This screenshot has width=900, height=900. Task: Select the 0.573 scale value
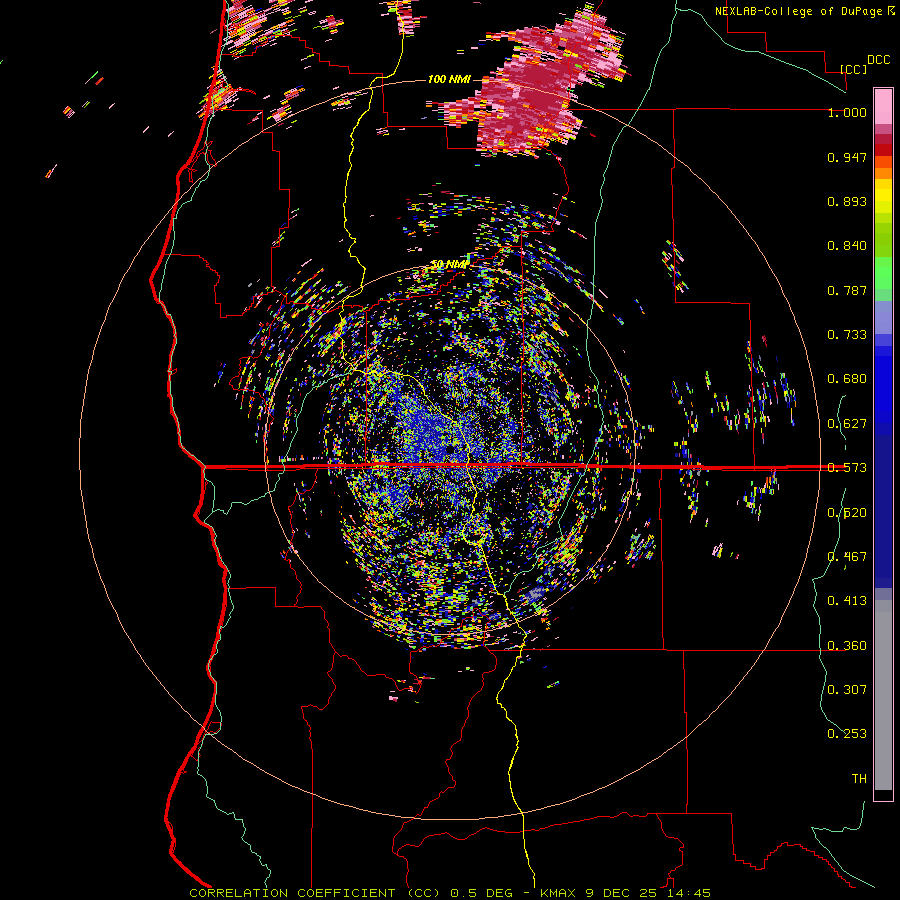click(847, 468)
